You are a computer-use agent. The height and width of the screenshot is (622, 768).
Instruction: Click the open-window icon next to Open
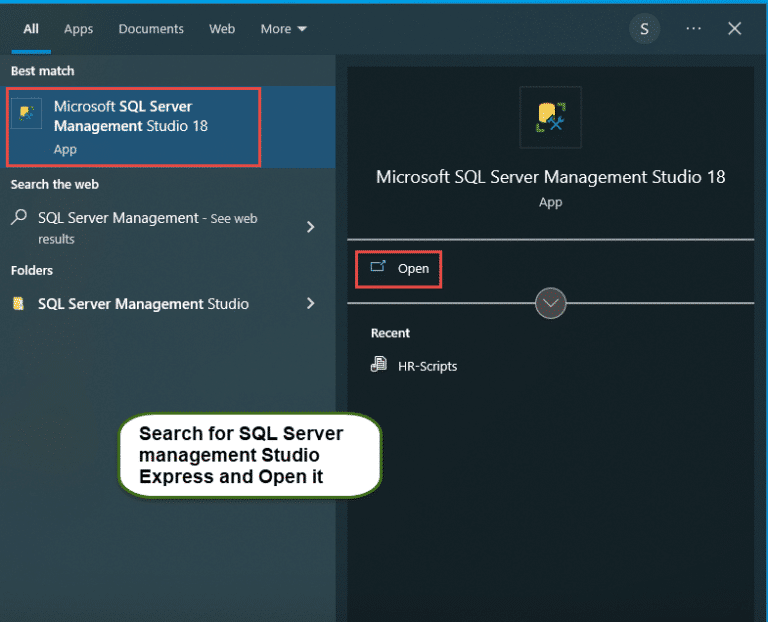tap(378, 267)
